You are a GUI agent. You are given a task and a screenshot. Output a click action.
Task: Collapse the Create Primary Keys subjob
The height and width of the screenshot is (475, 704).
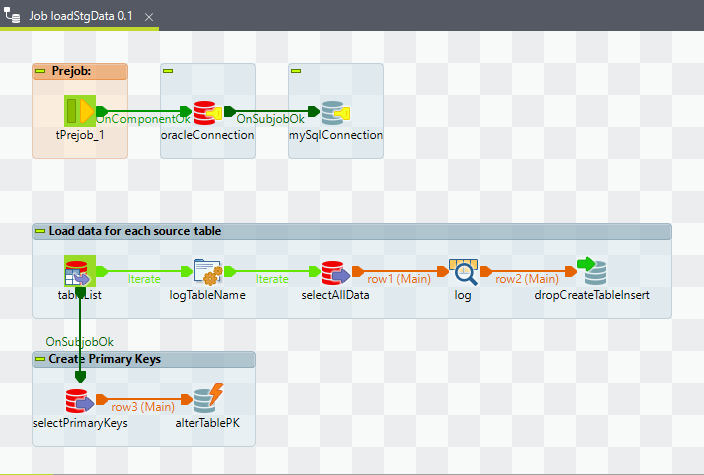(x=41, y=359)
